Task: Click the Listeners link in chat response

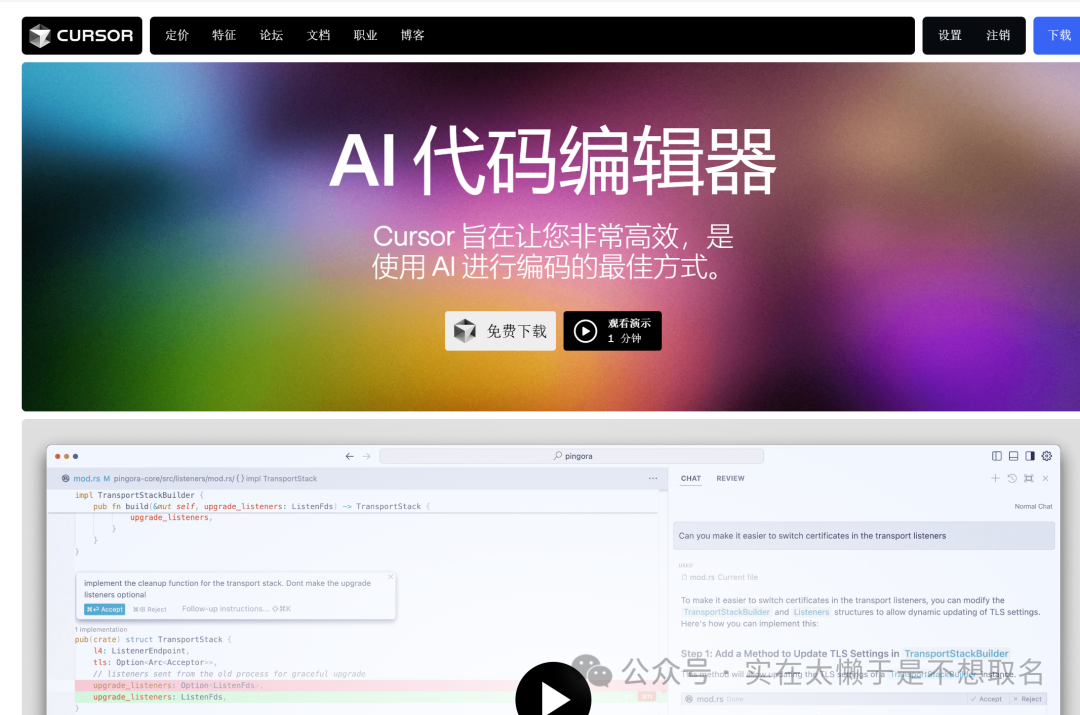Action: tap(811, 612)
